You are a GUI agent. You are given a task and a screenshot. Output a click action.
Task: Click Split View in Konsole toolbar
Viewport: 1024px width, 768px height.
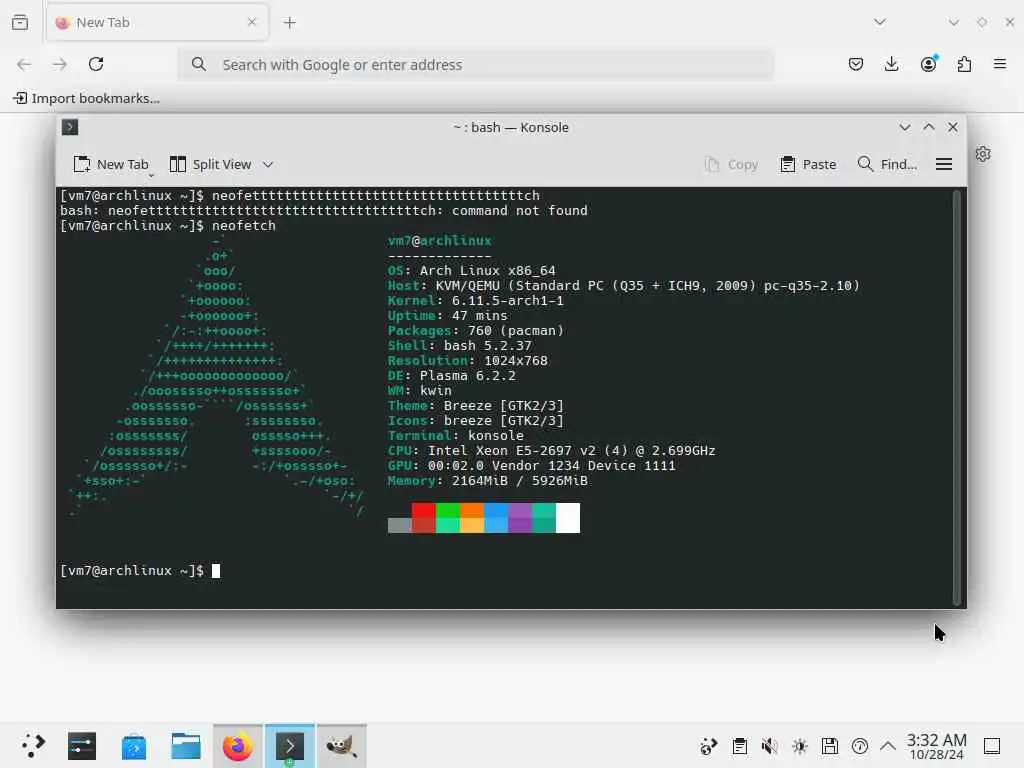(x=210, y=165)
